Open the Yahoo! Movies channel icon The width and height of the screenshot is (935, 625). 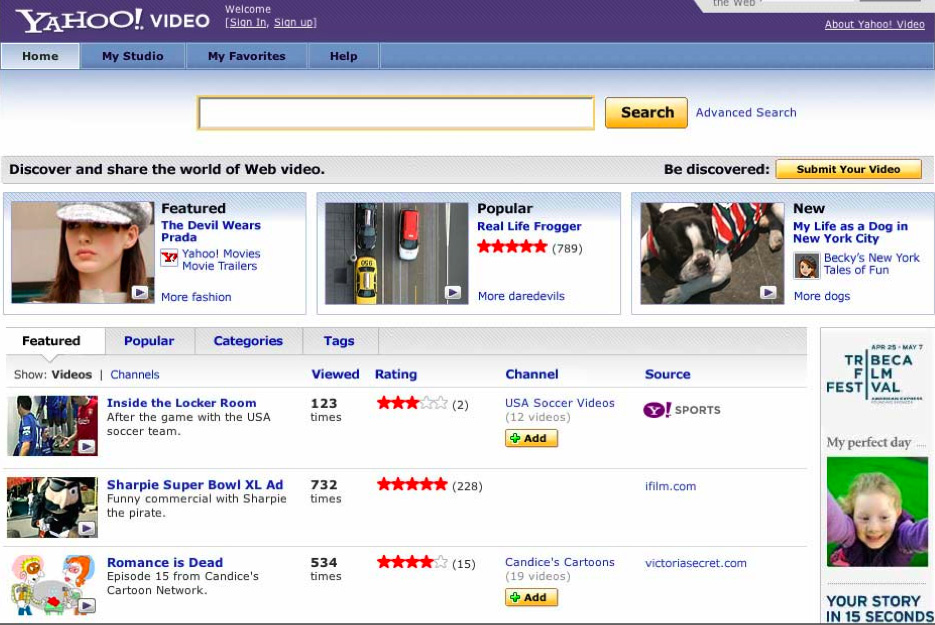point(169,258)
